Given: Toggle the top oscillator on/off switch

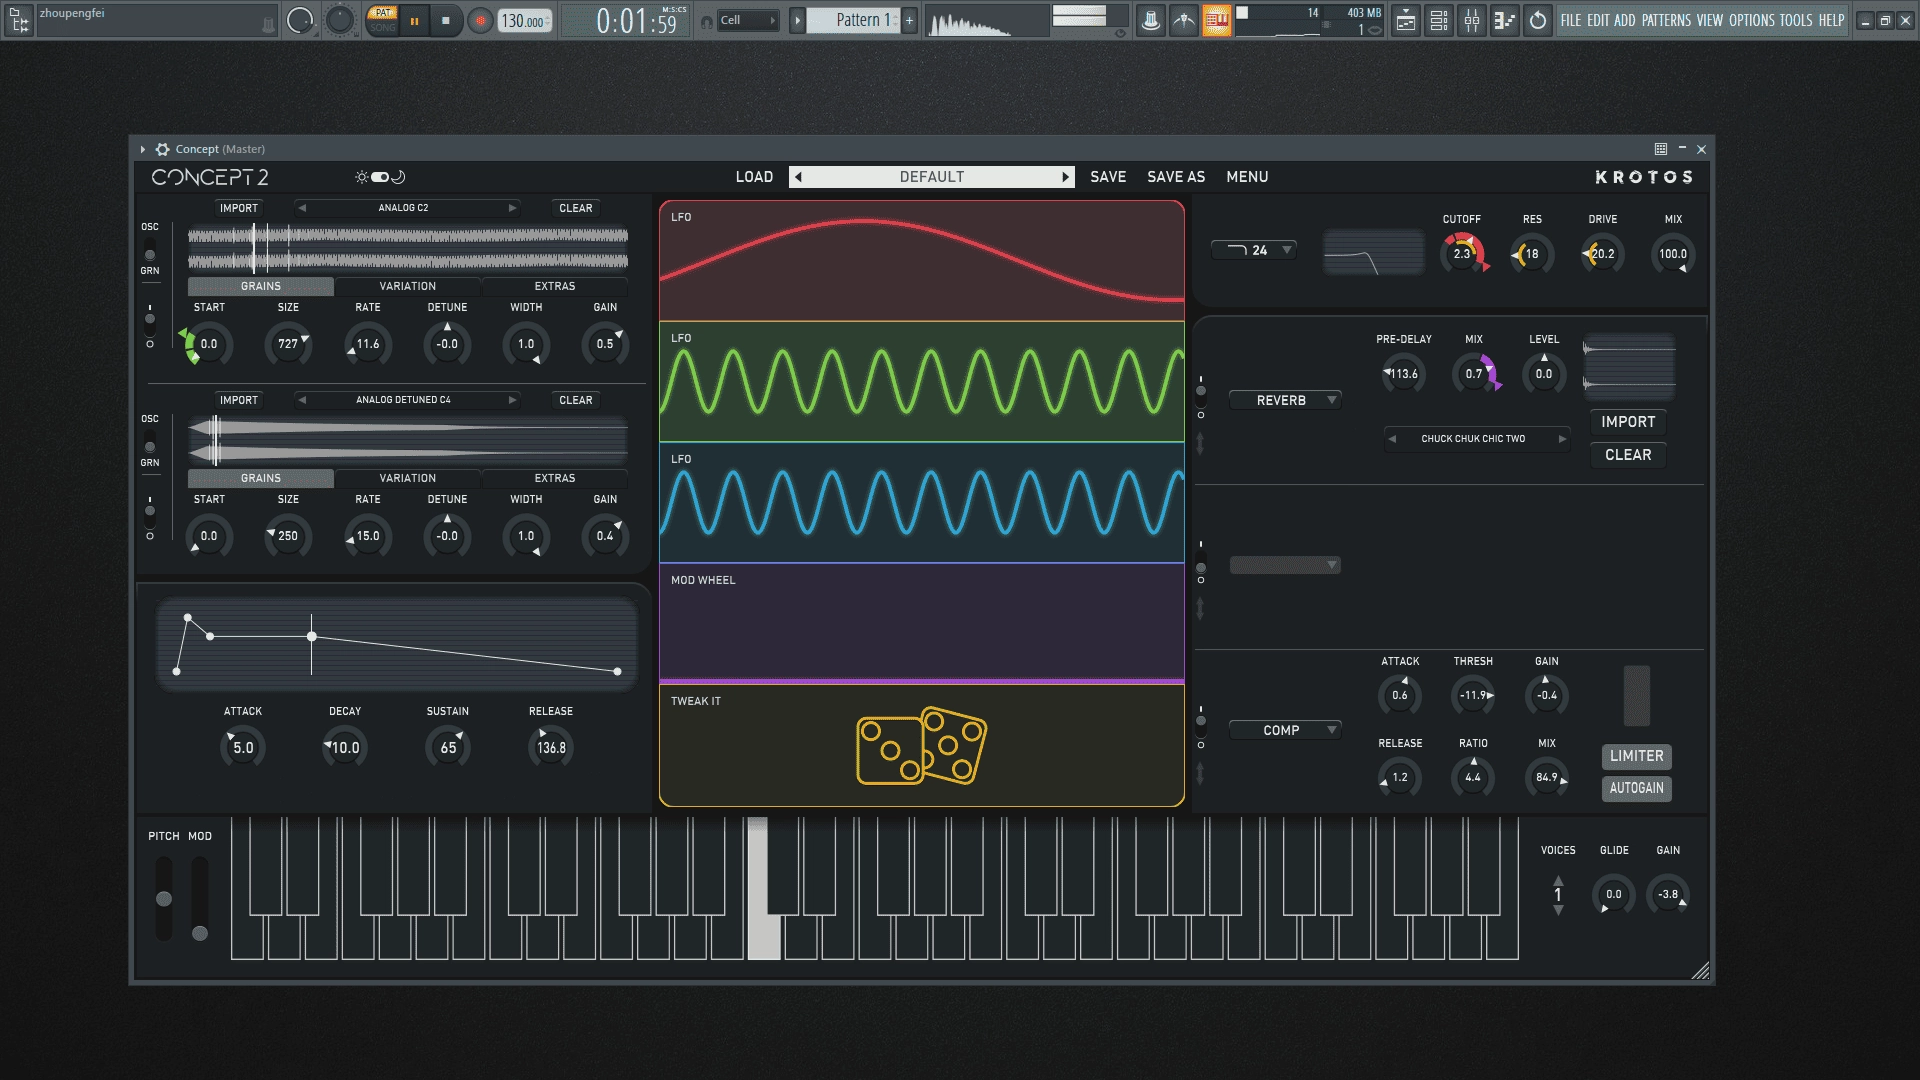Looking at the screenshot, I should coord(150,324).
